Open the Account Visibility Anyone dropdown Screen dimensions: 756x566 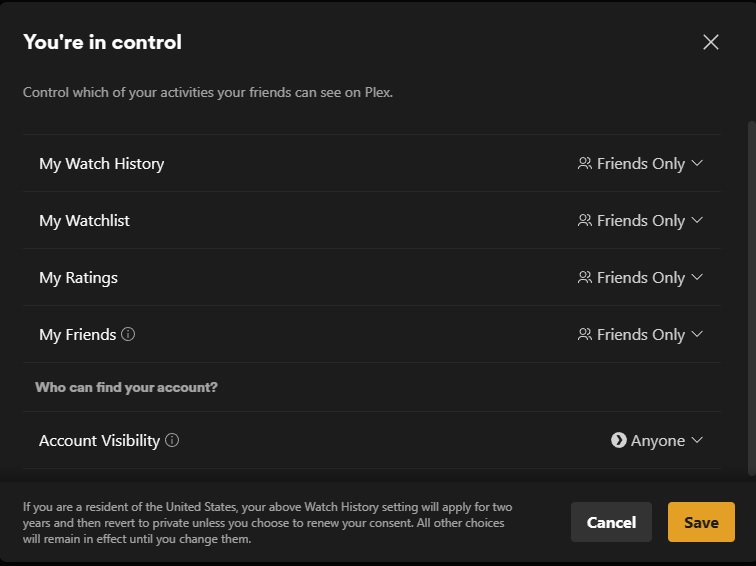coord(658,441)
